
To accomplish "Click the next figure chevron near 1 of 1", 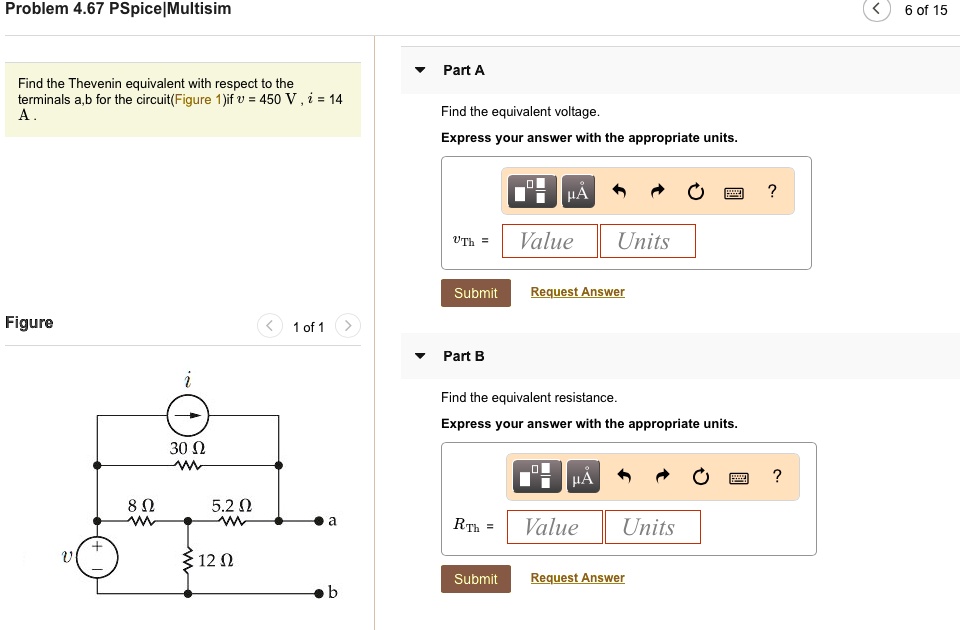I will click(x=347, y=326).
